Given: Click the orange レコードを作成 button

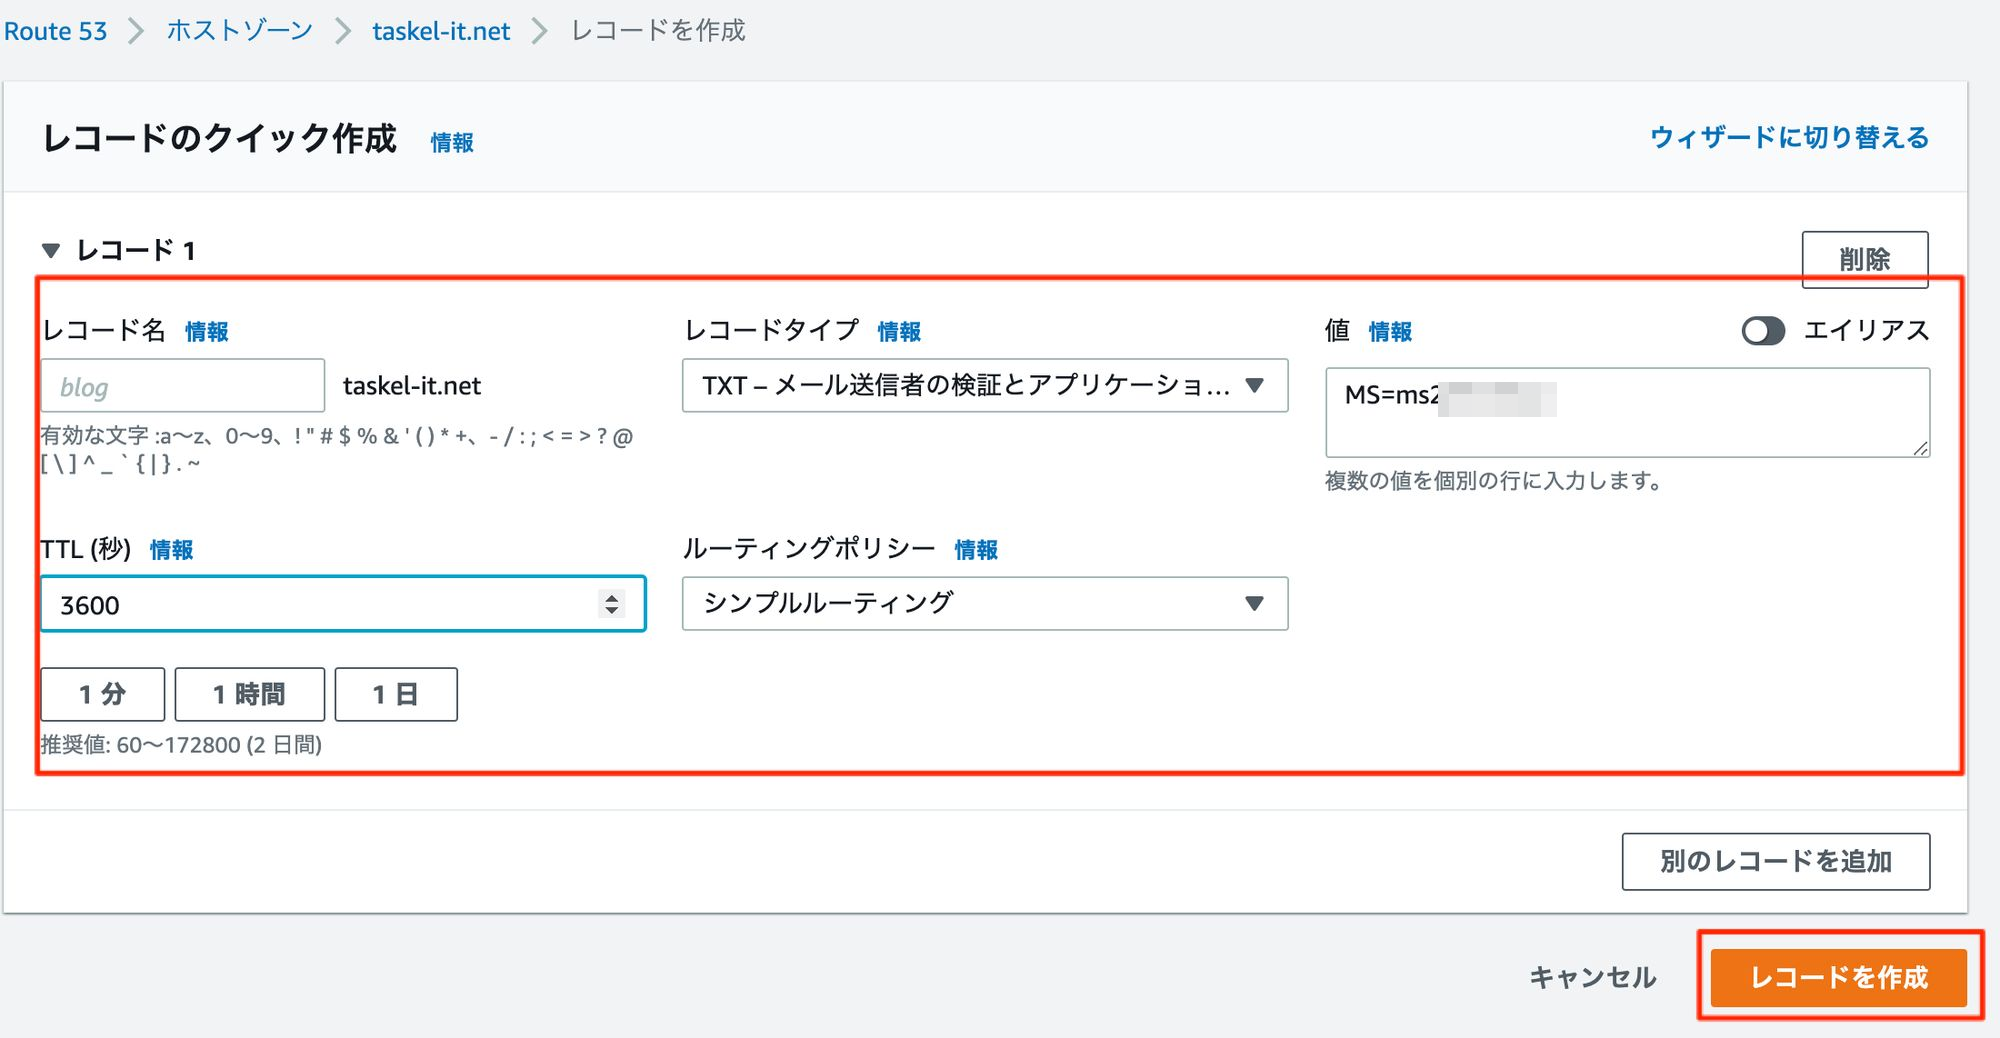Looking at the screenshot, I should pos(1838,977).
